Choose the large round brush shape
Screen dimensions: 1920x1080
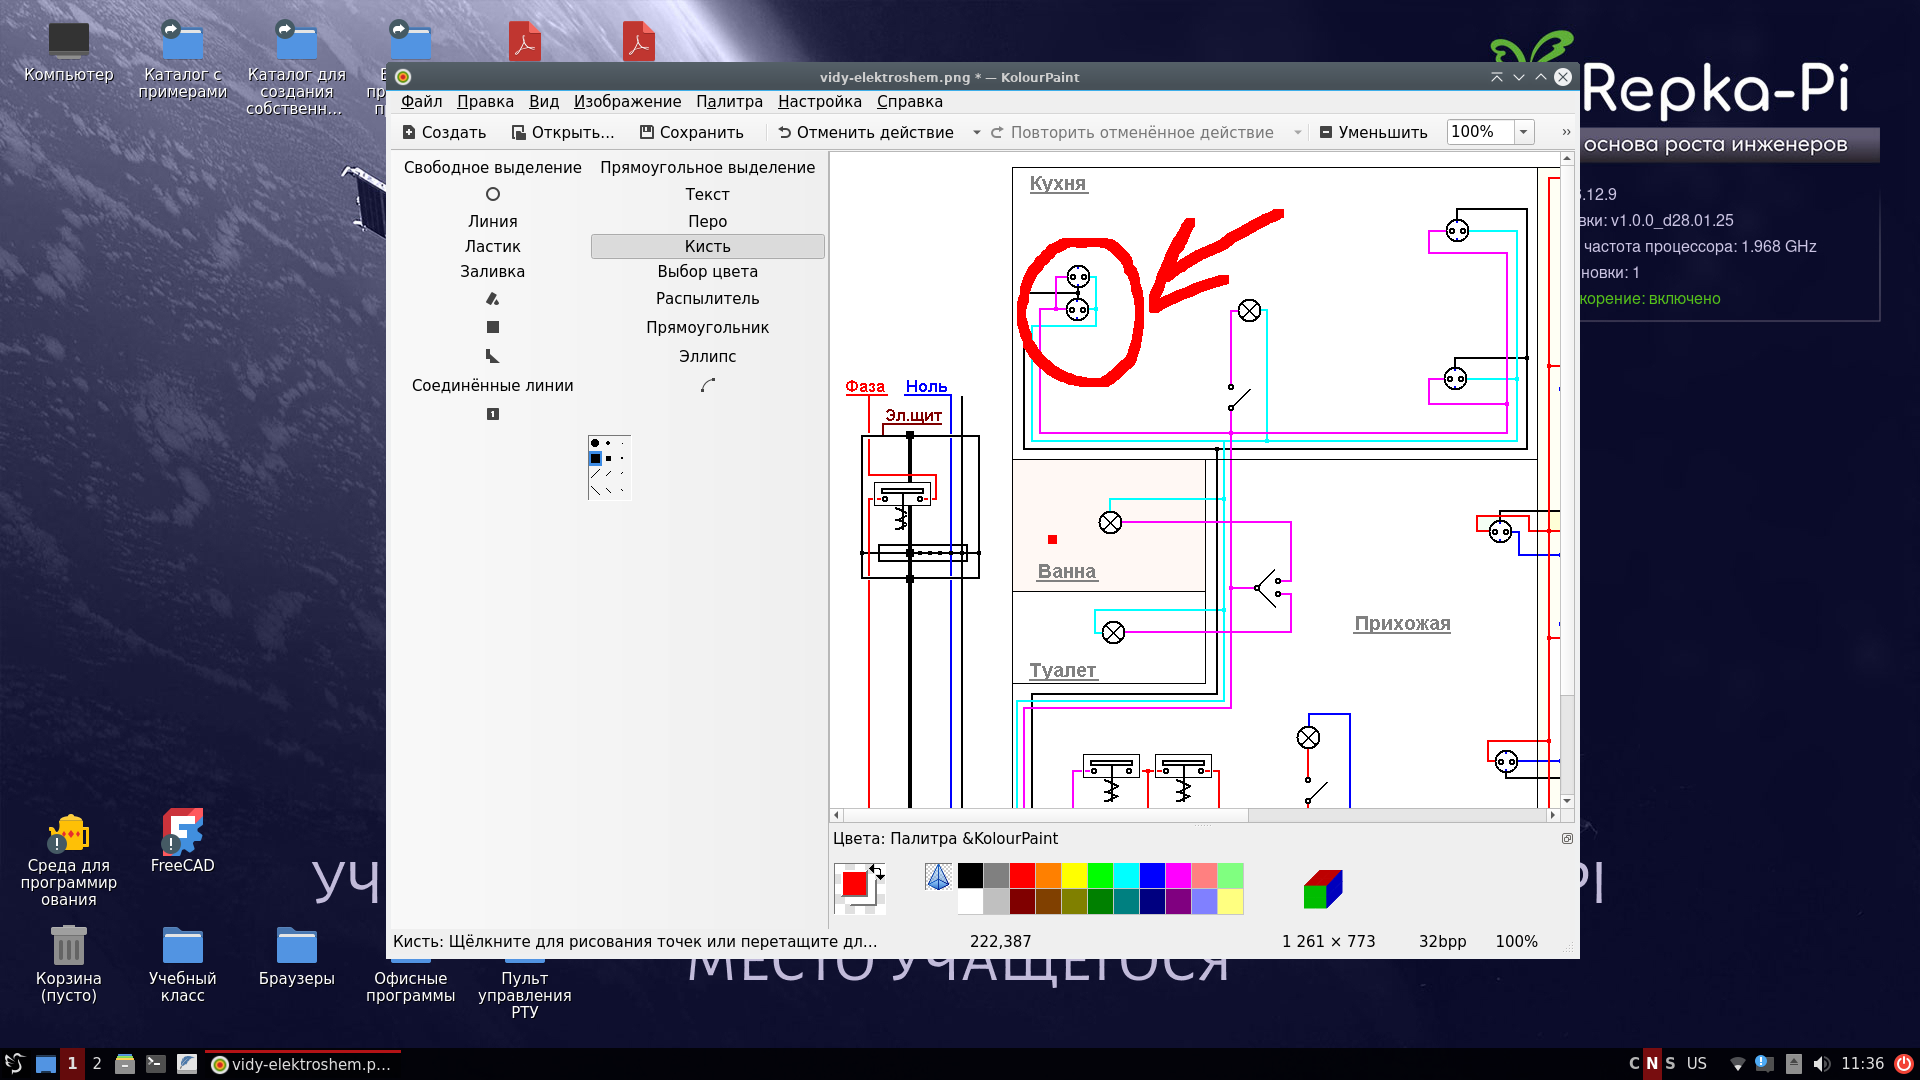pos(595,443)
